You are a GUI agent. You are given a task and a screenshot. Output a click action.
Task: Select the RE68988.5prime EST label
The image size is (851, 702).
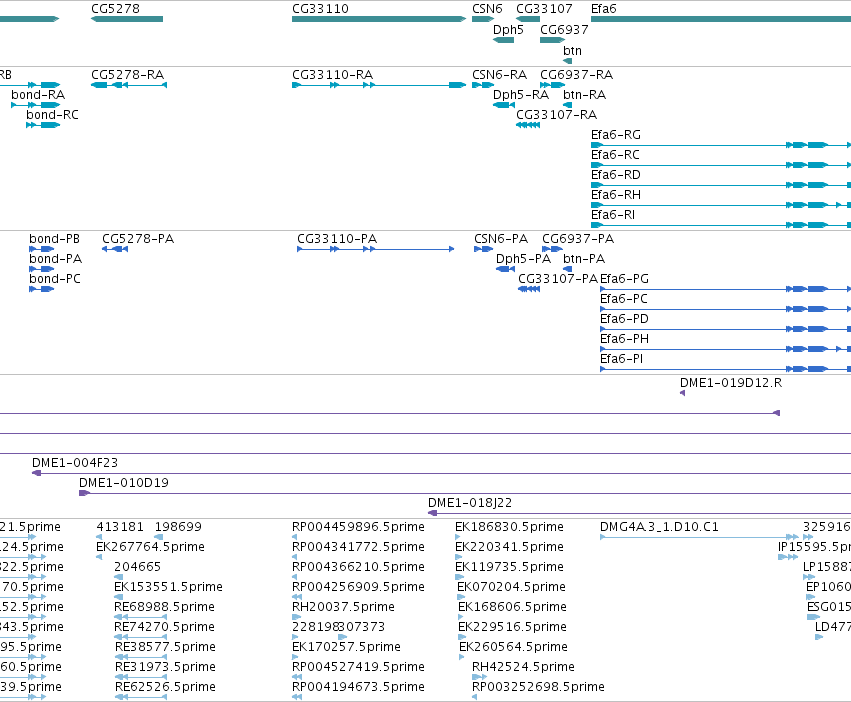pyautogui.click(x=164, y=606)
